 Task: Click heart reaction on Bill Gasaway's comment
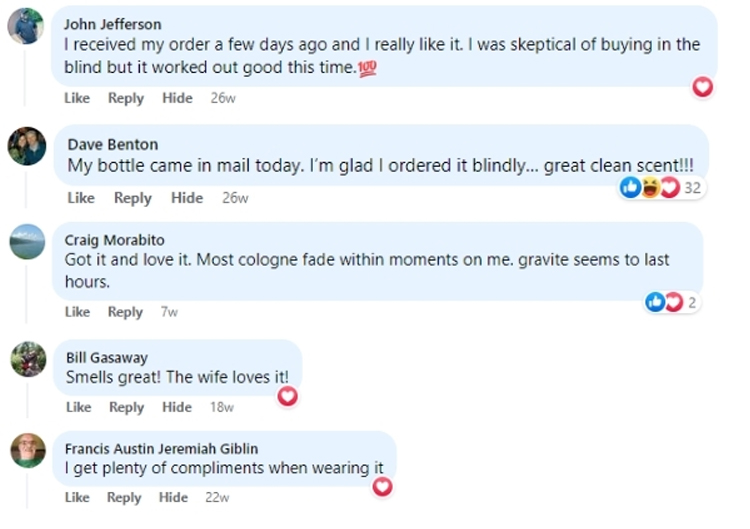pyautogui.click(x=287, y=396)
